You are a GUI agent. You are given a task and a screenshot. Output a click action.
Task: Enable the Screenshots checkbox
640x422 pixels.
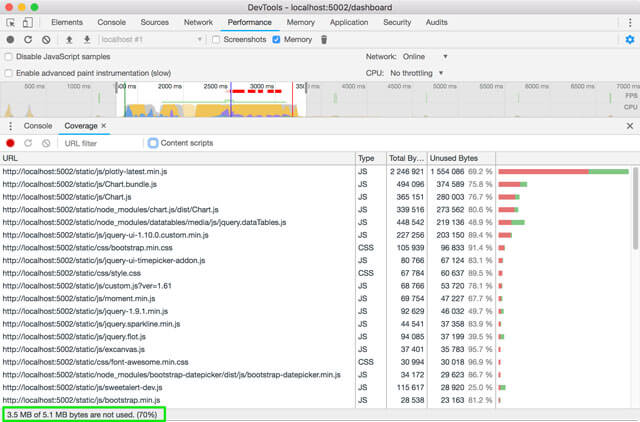216,40
